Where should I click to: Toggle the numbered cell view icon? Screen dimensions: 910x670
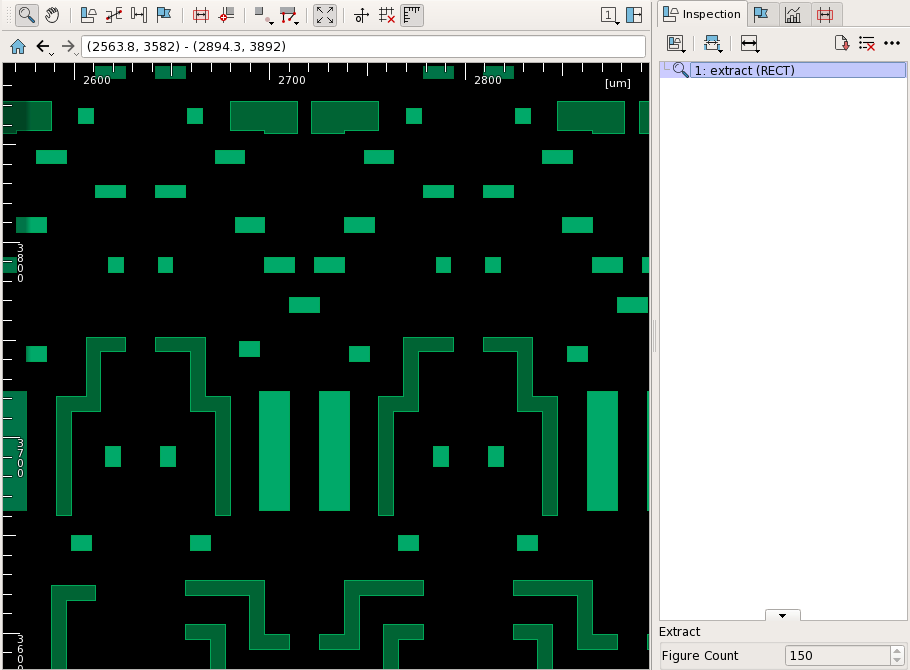tap(608, 15)
